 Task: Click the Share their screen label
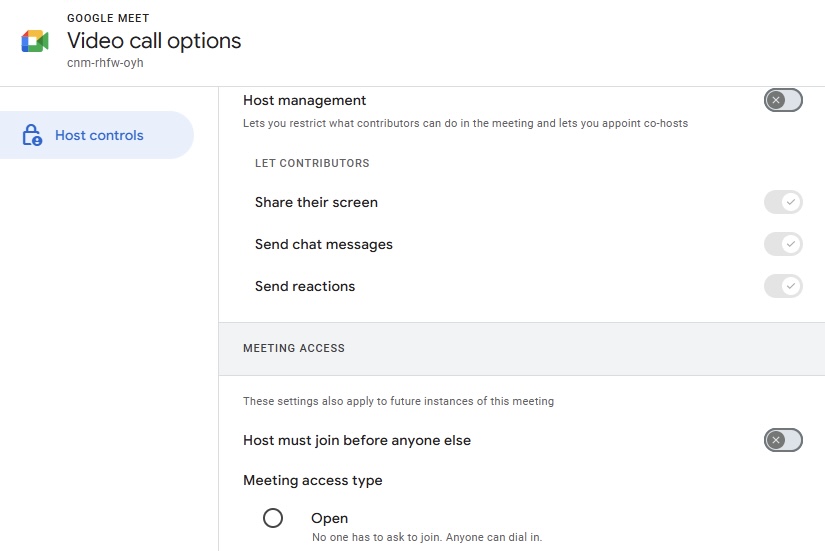[x=316, y=202]
